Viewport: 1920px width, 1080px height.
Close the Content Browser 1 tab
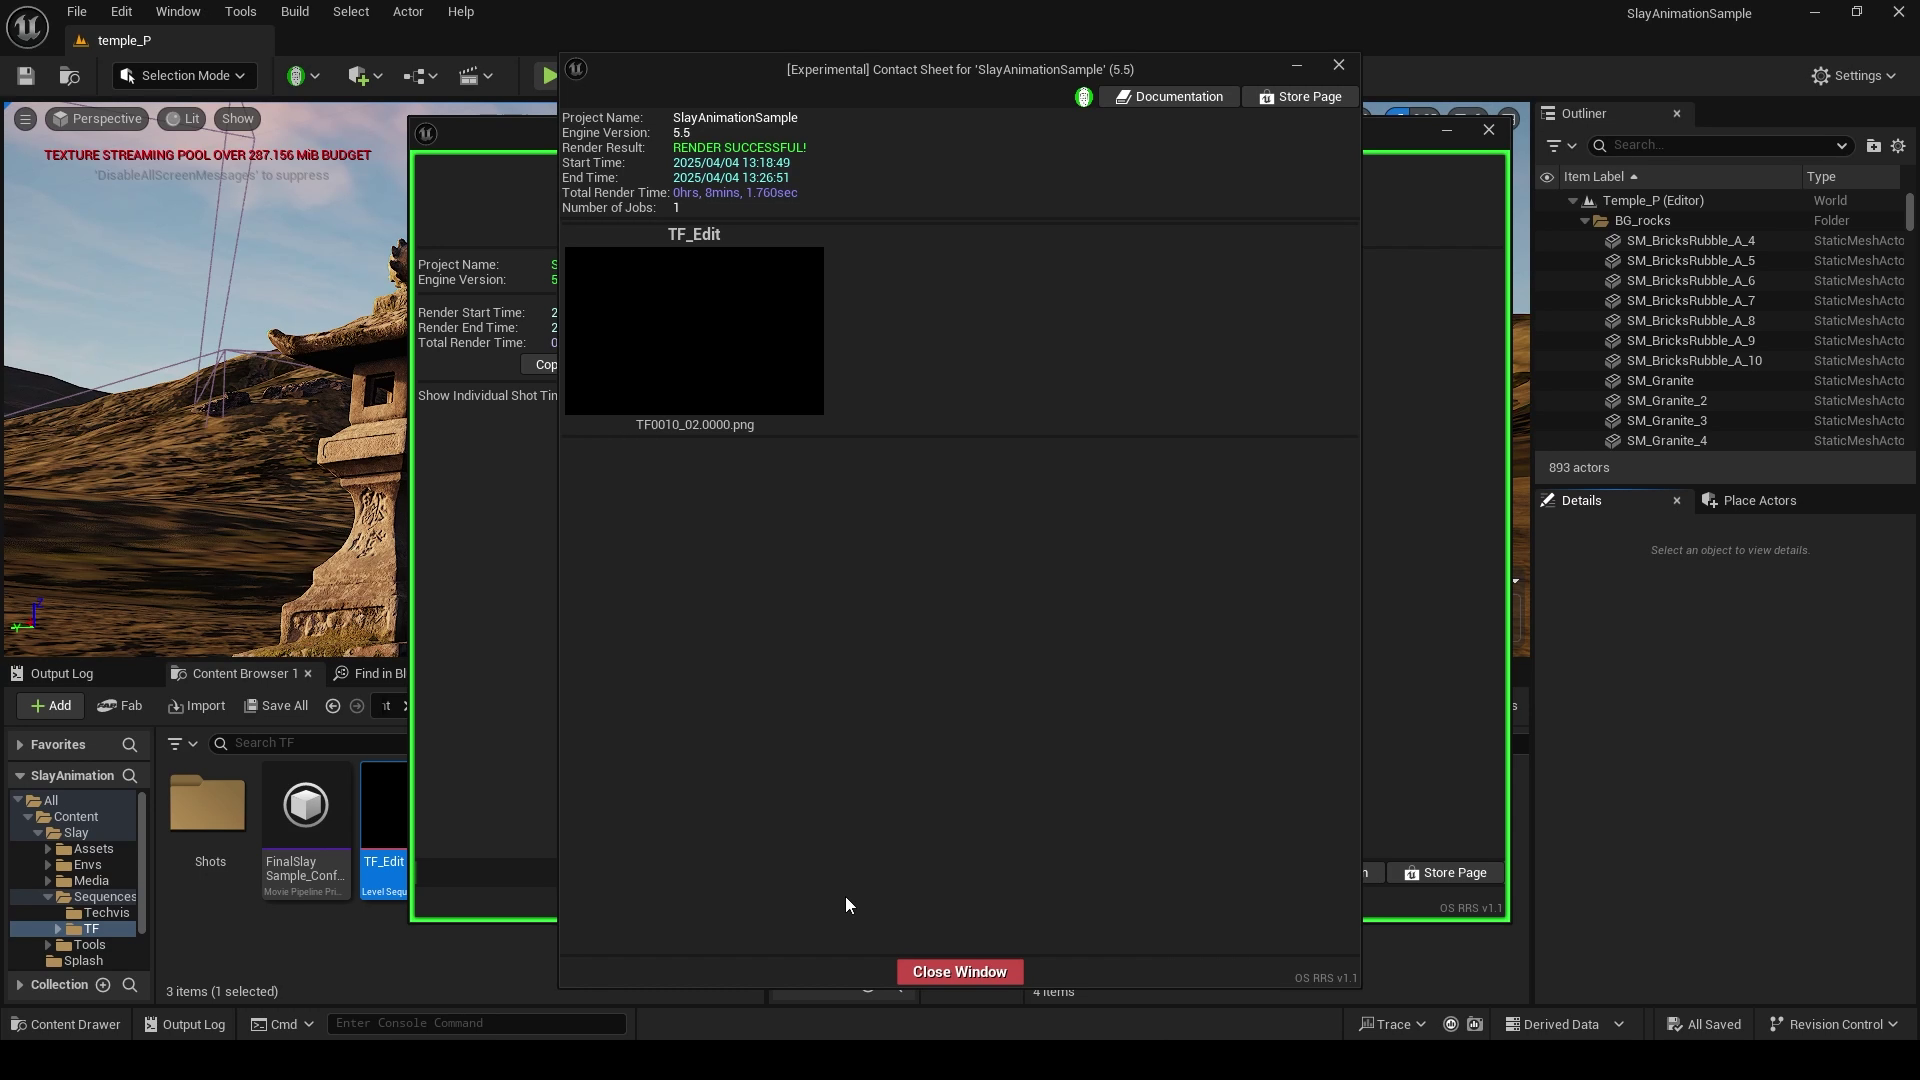pyautogui.click(x=308, y=674)
